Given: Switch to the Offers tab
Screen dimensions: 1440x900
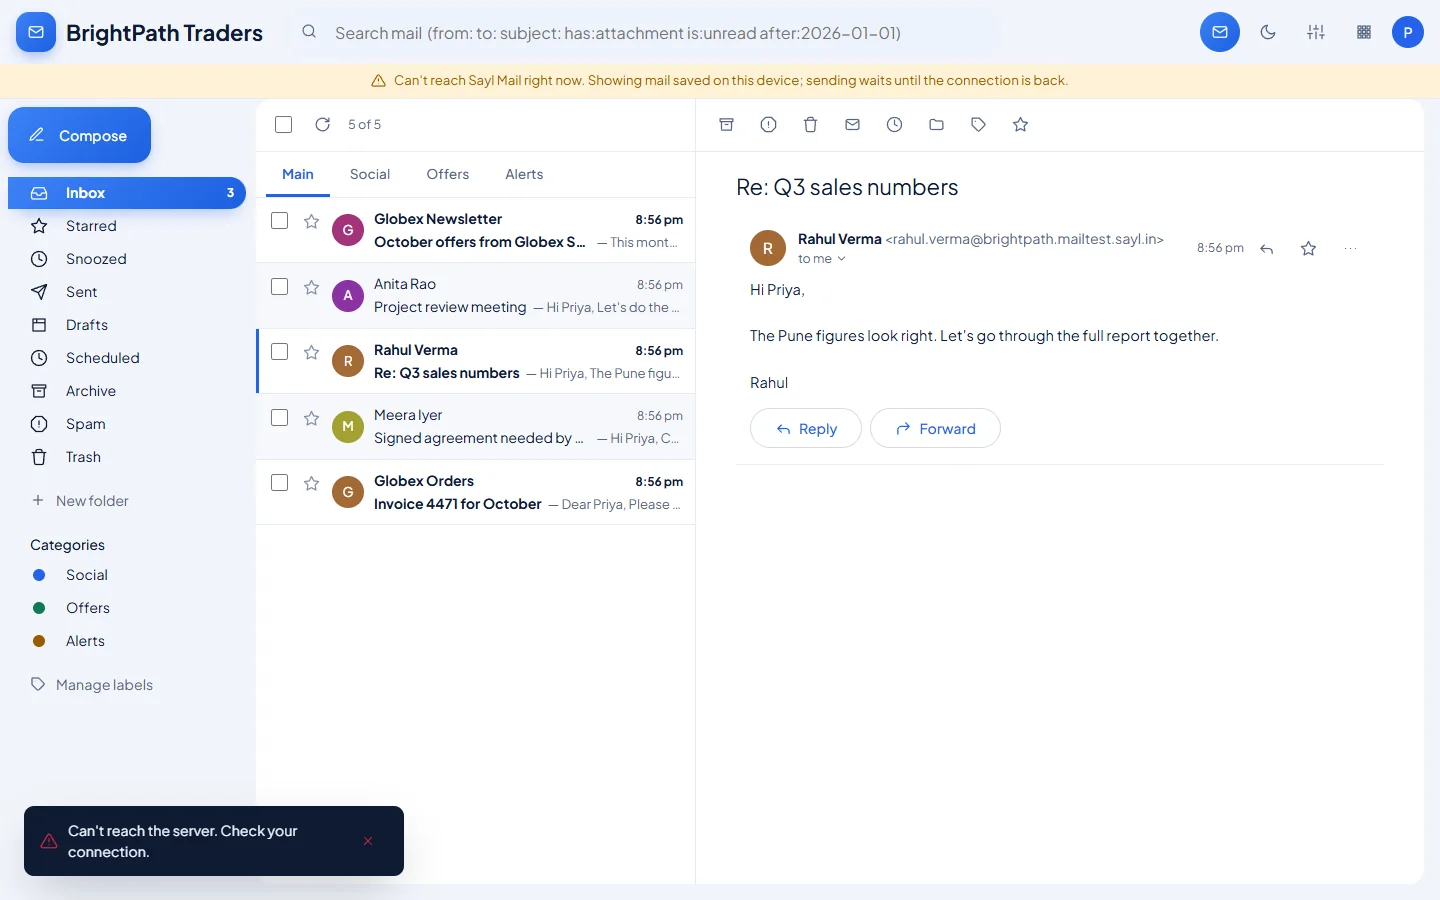Looking at the screenshot, I should (x=448, y=174).
